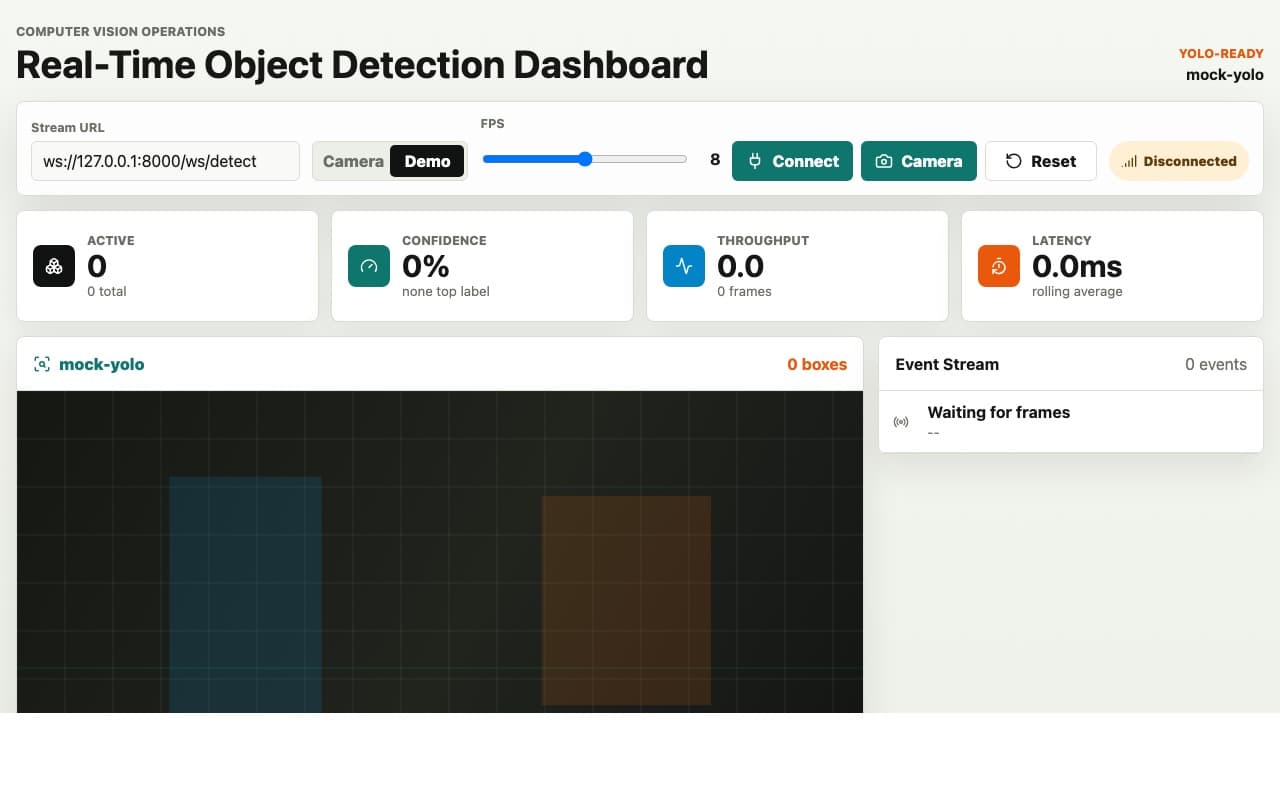Click the "mock-yolo" title above video
This screenshot has height=800, width=1280.
[x=102, y=364]
